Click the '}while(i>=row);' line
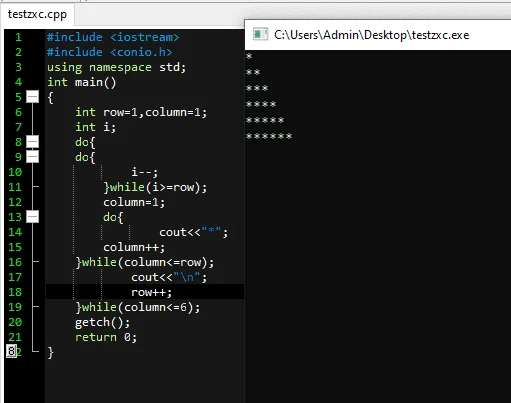 coord(155,187)
